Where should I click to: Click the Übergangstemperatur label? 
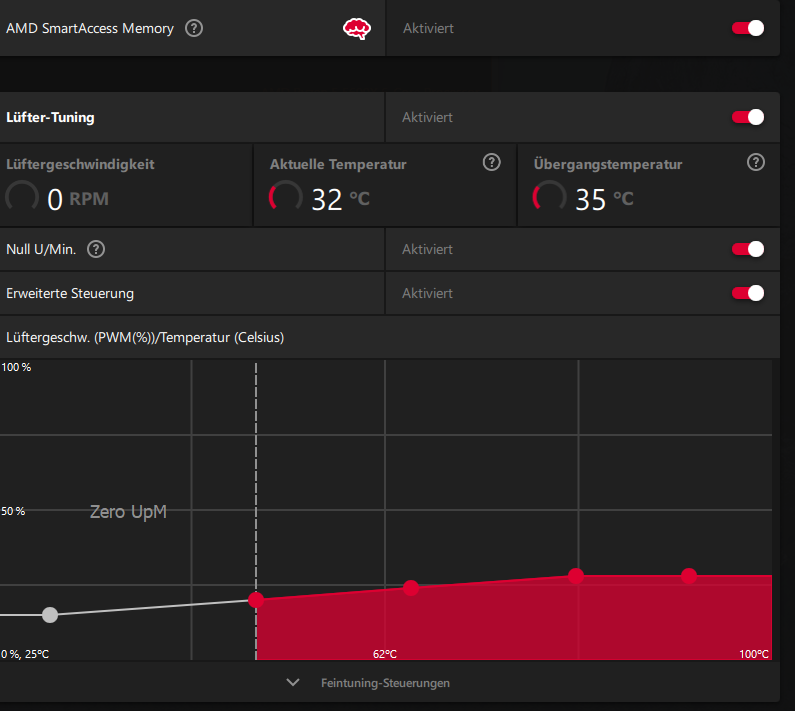[608, 165]
